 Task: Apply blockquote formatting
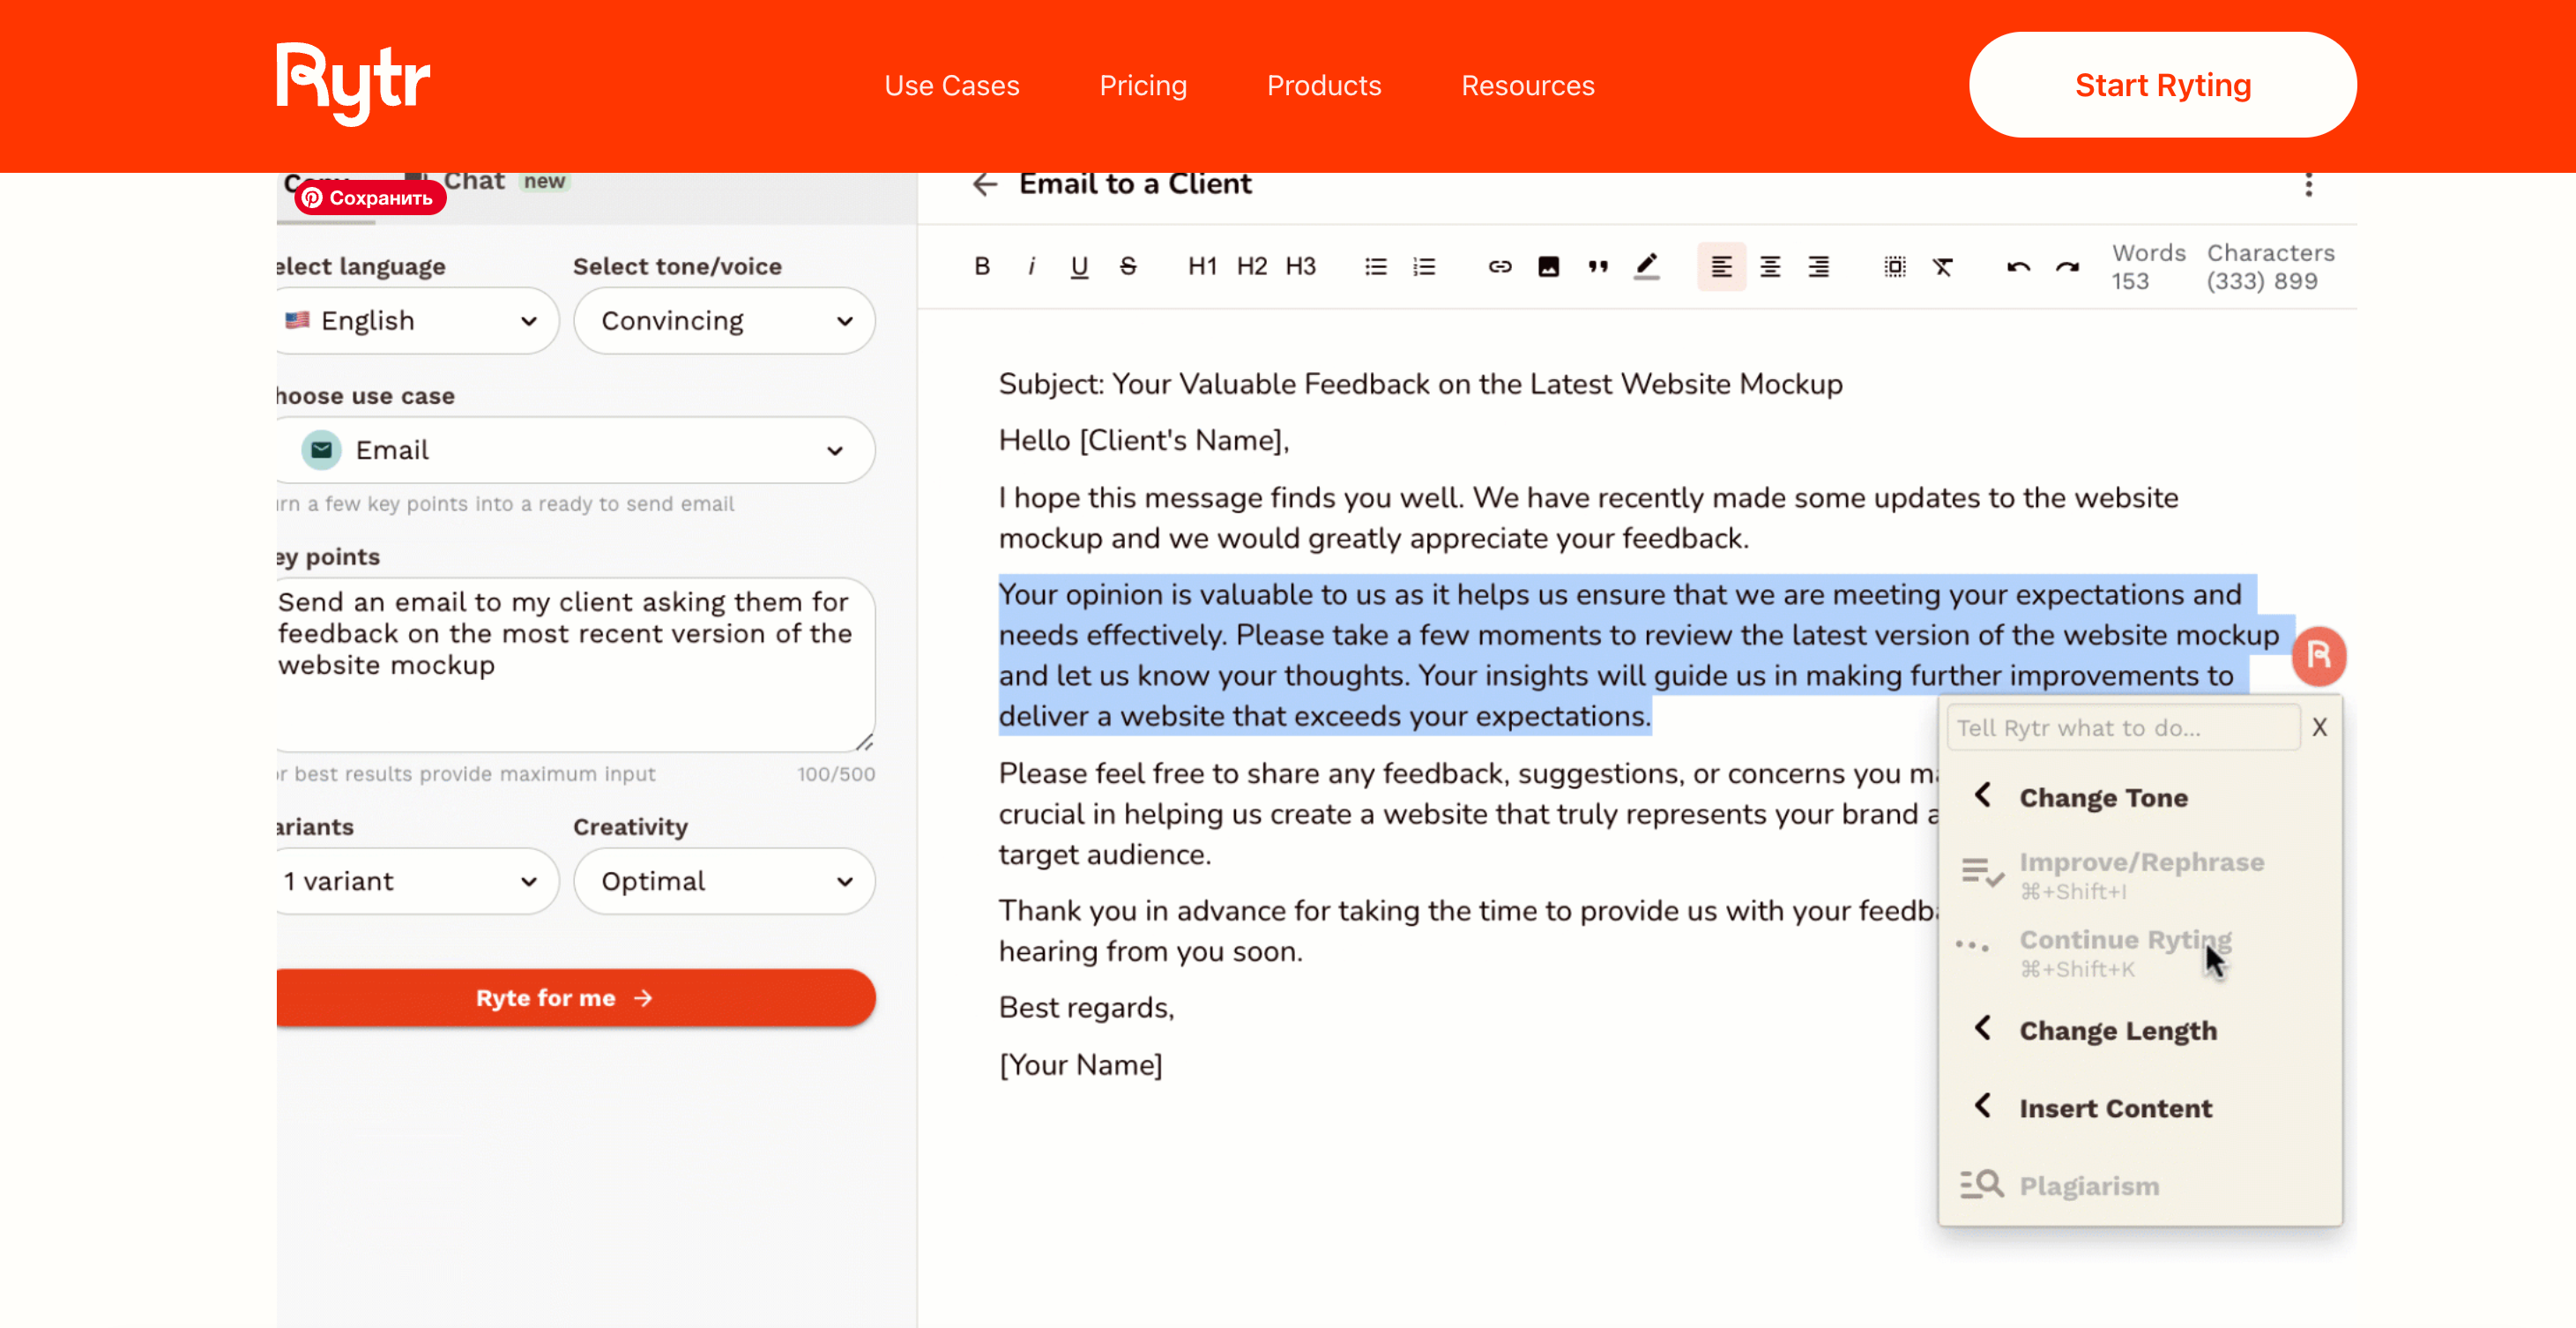pyautogui.click(x=1598, y=266)
